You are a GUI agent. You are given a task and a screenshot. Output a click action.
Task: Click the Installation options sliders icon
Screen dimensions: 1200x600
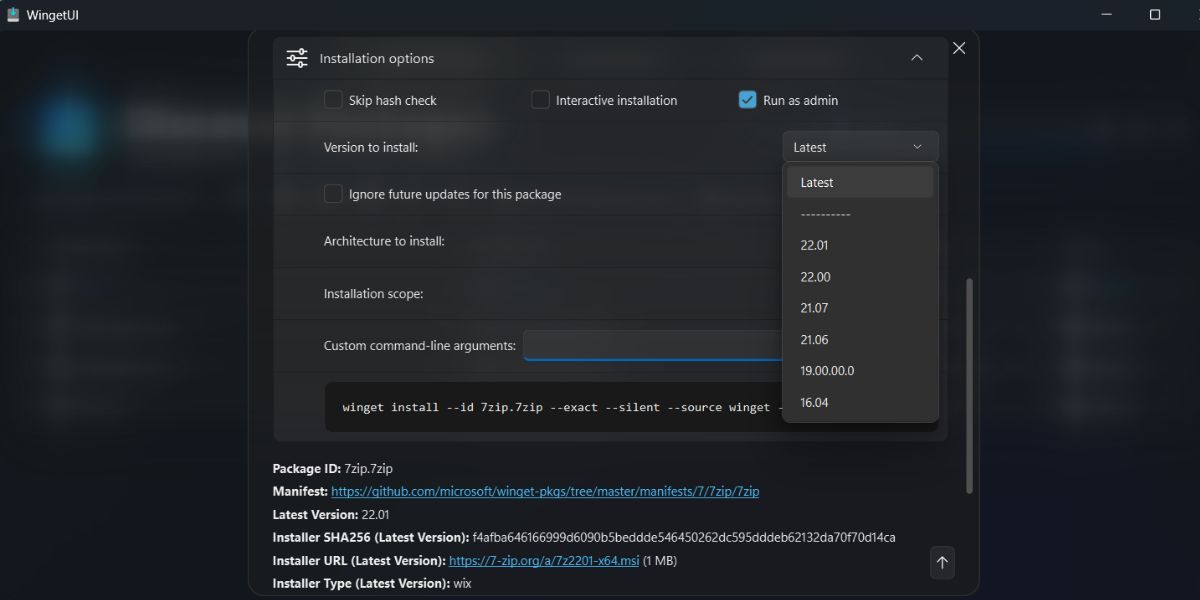(297, 58)
